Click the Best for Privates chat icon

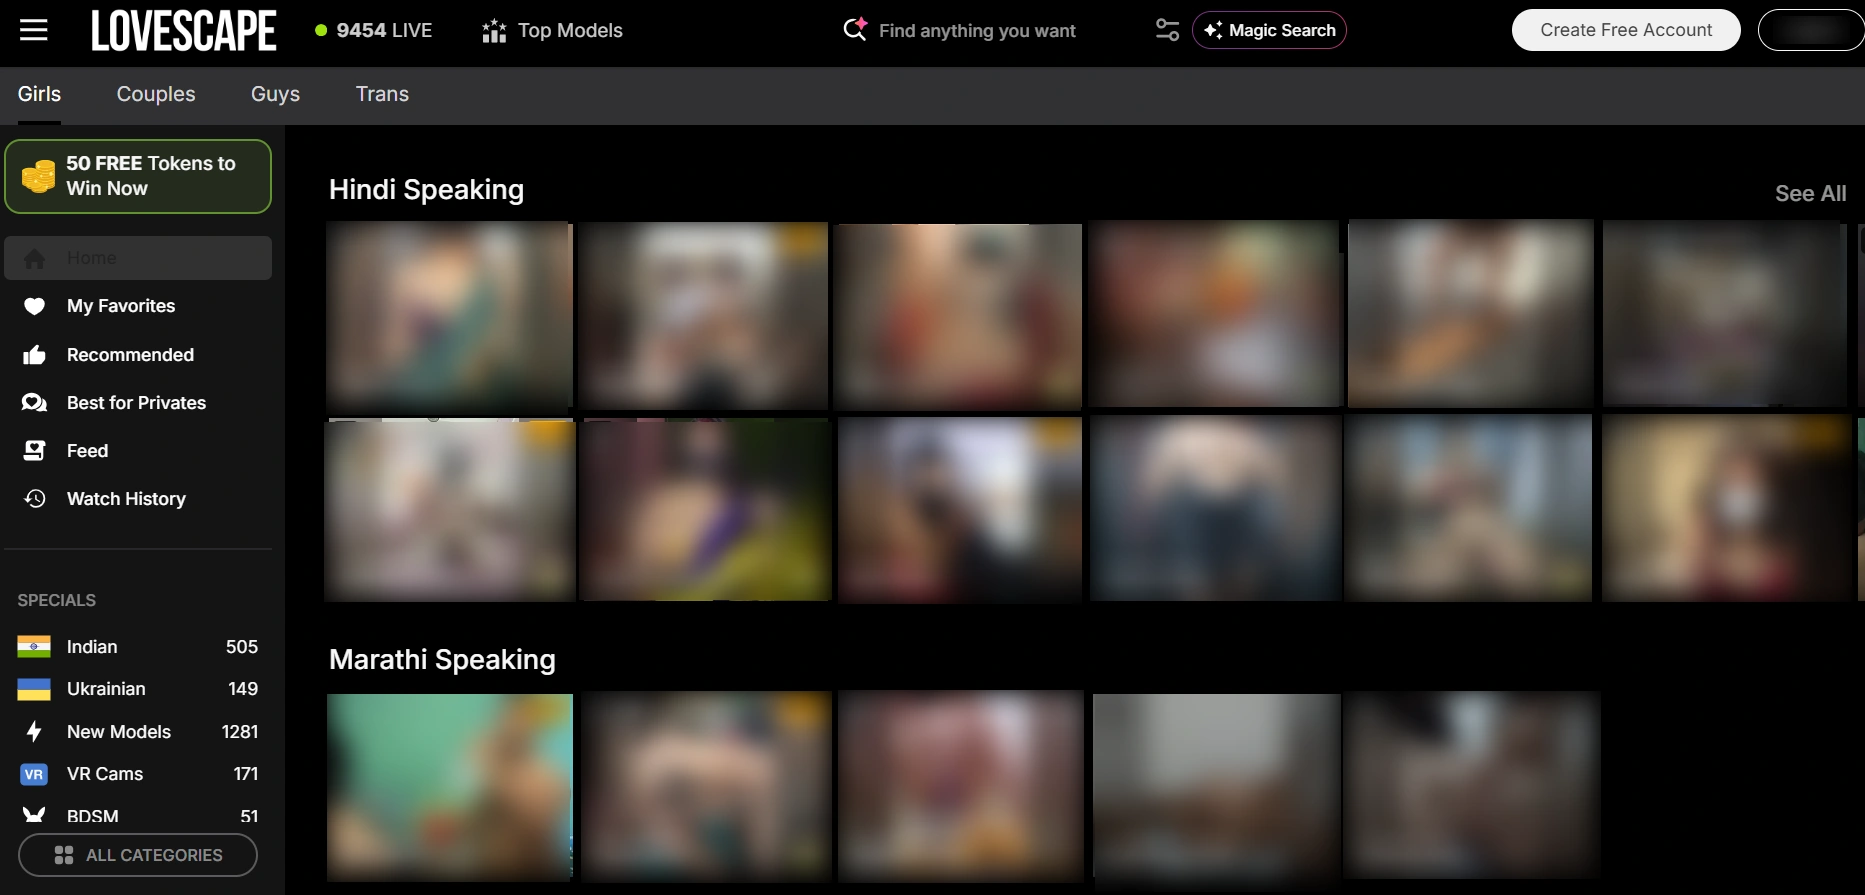click(34, 403)
